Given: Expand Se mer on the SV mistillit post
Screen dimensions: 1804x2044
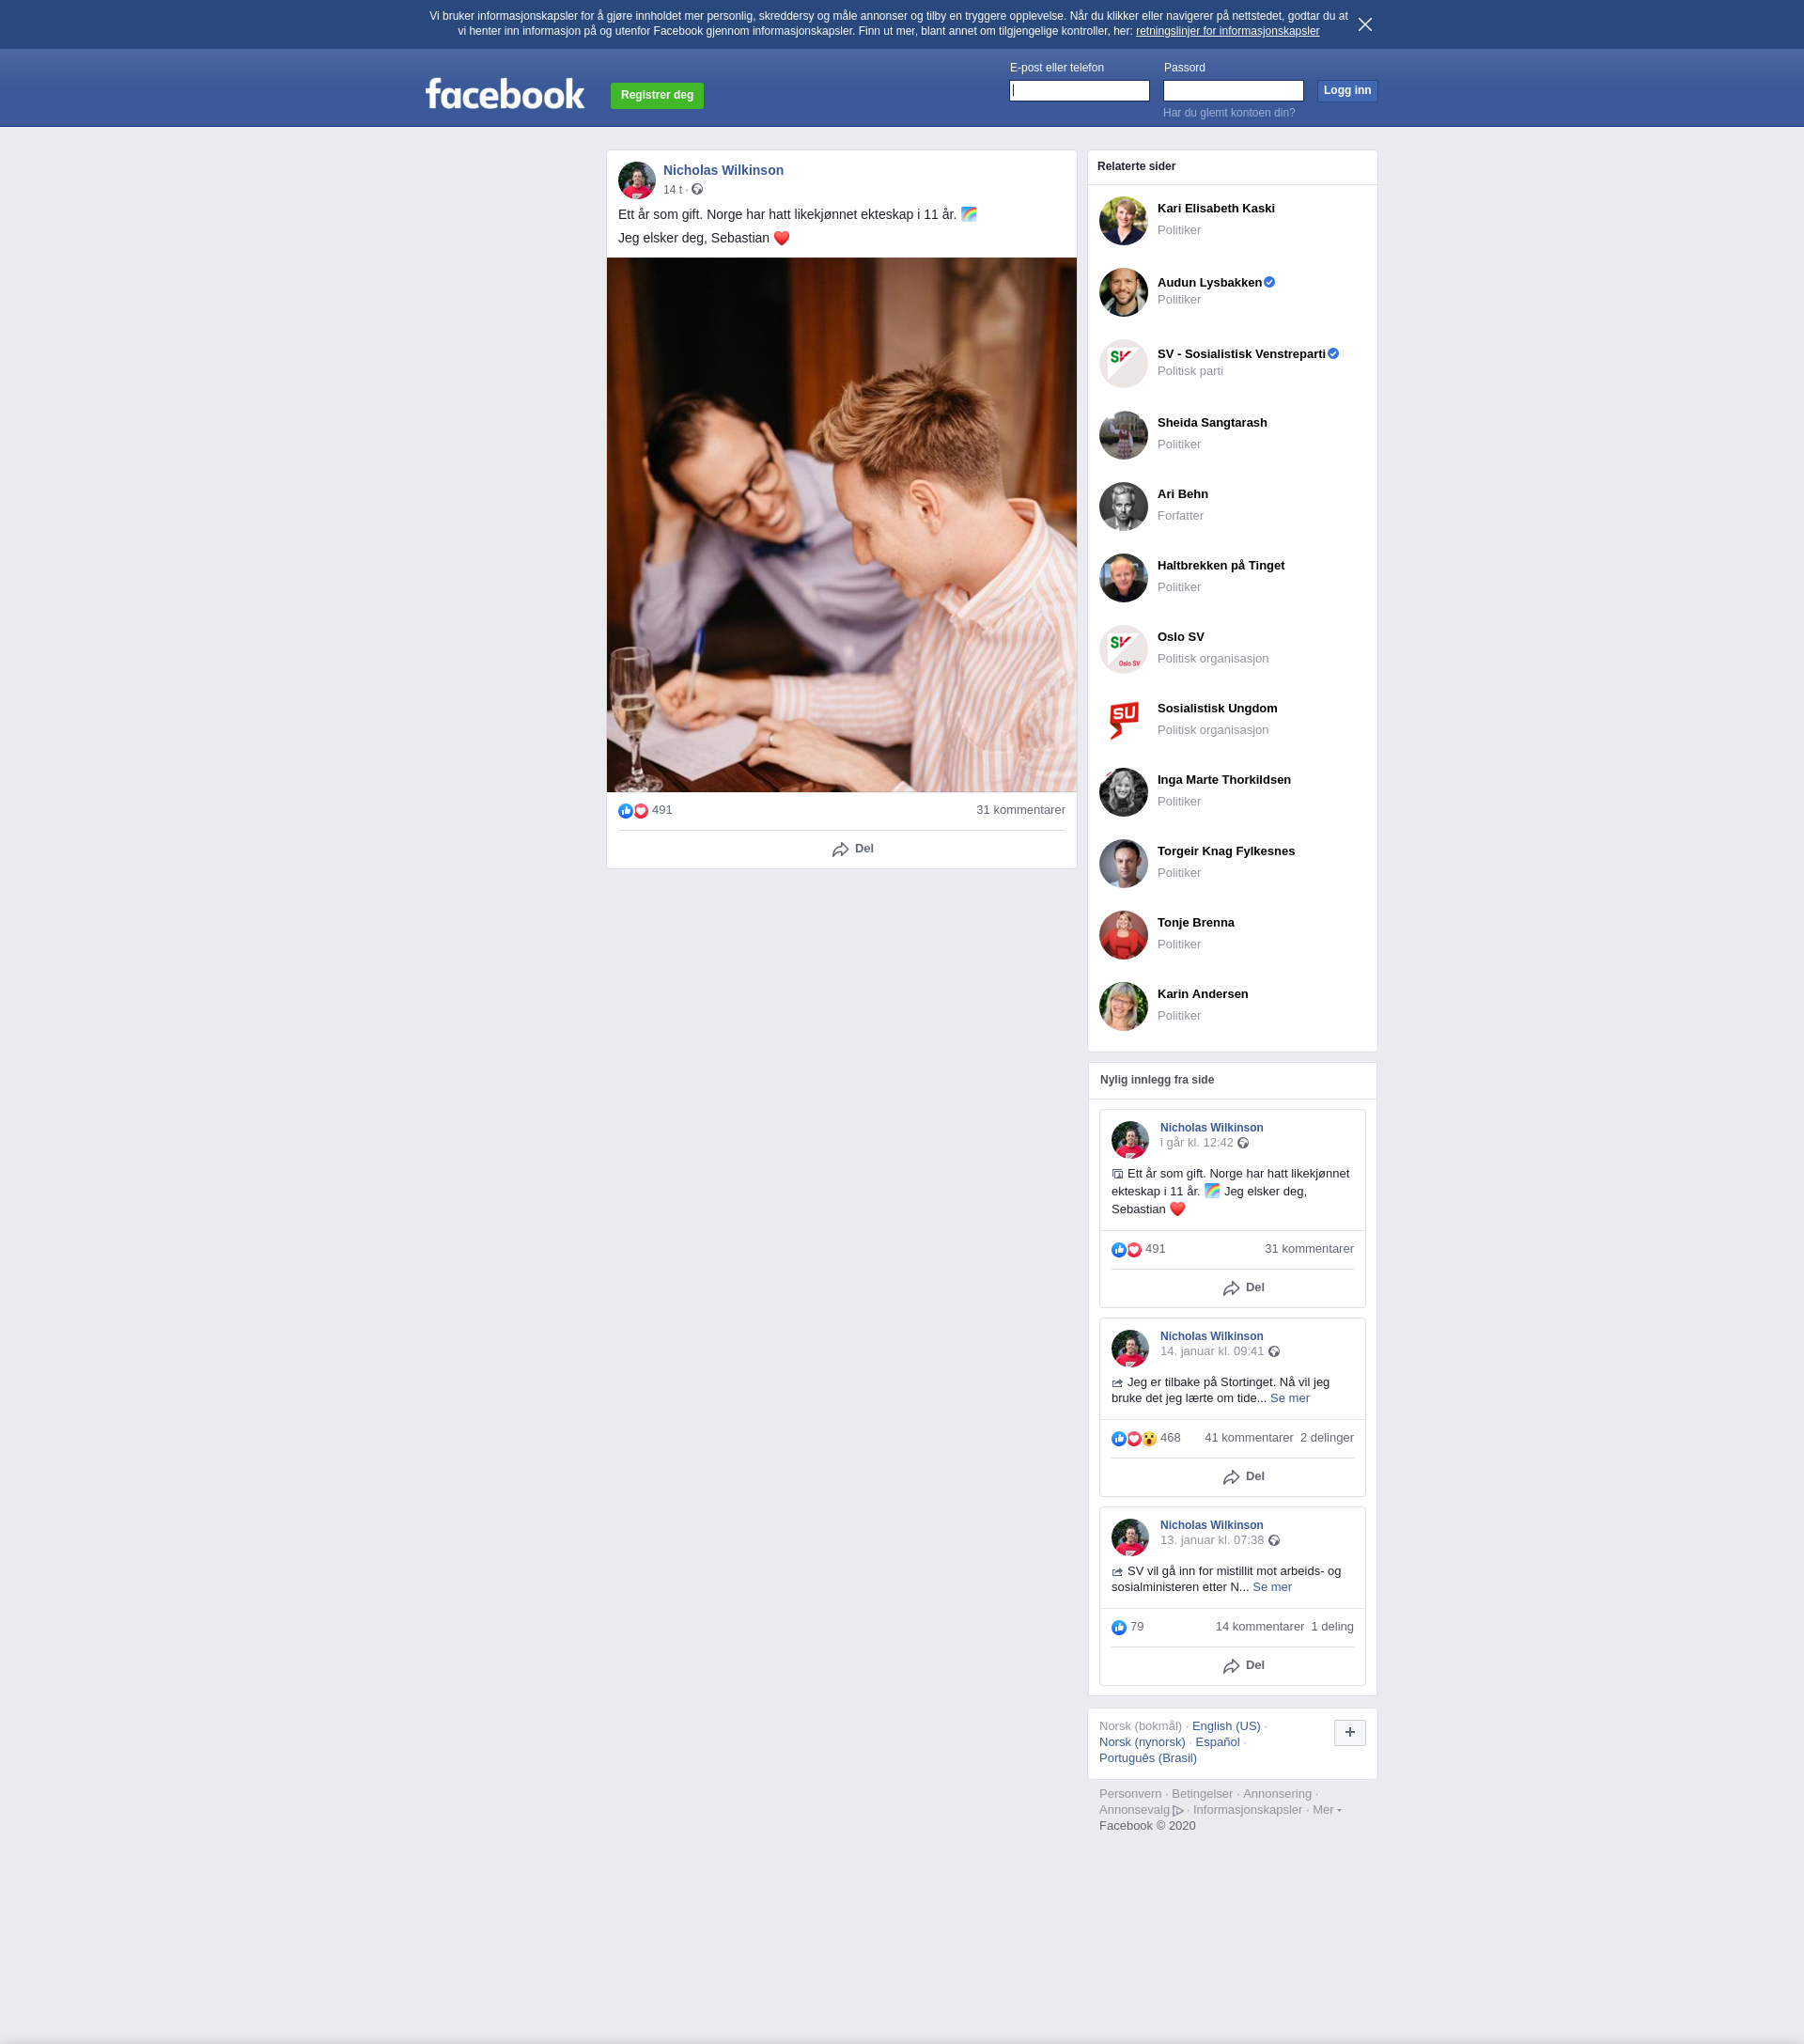Looking at the screenshot, I should (1272, 1587).
